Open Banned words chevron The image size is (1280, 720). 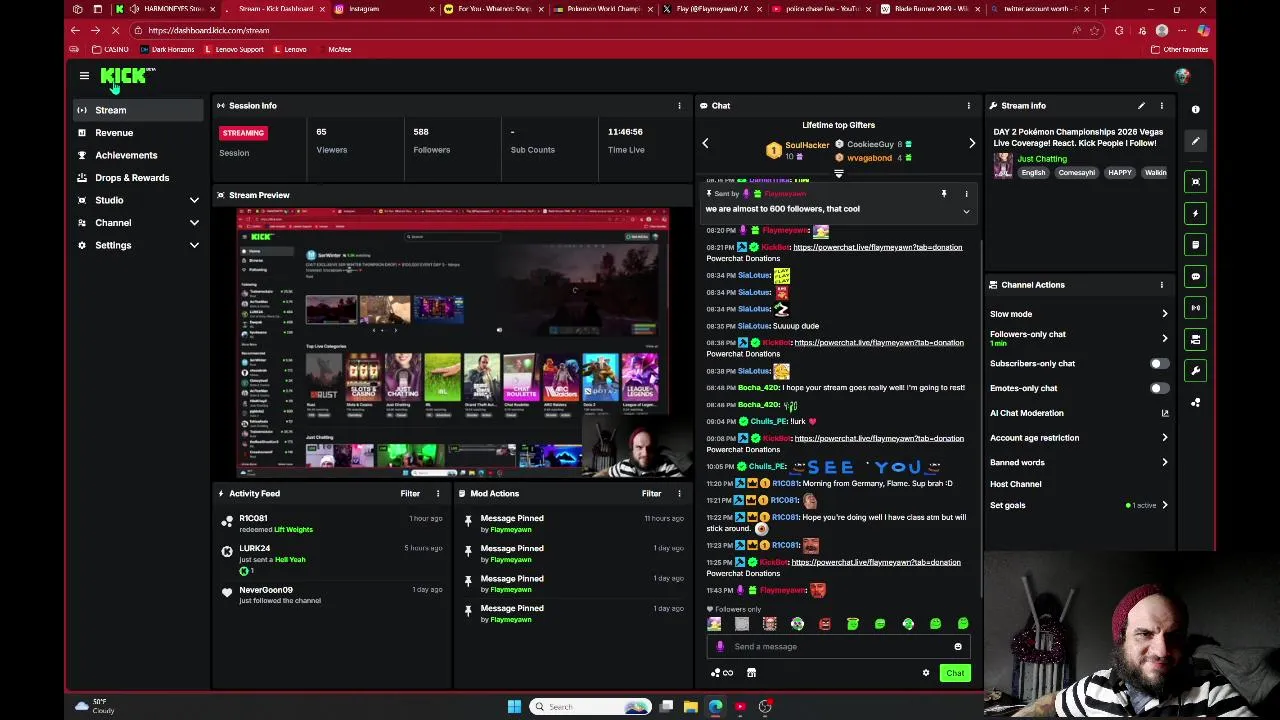[1165, 462]
